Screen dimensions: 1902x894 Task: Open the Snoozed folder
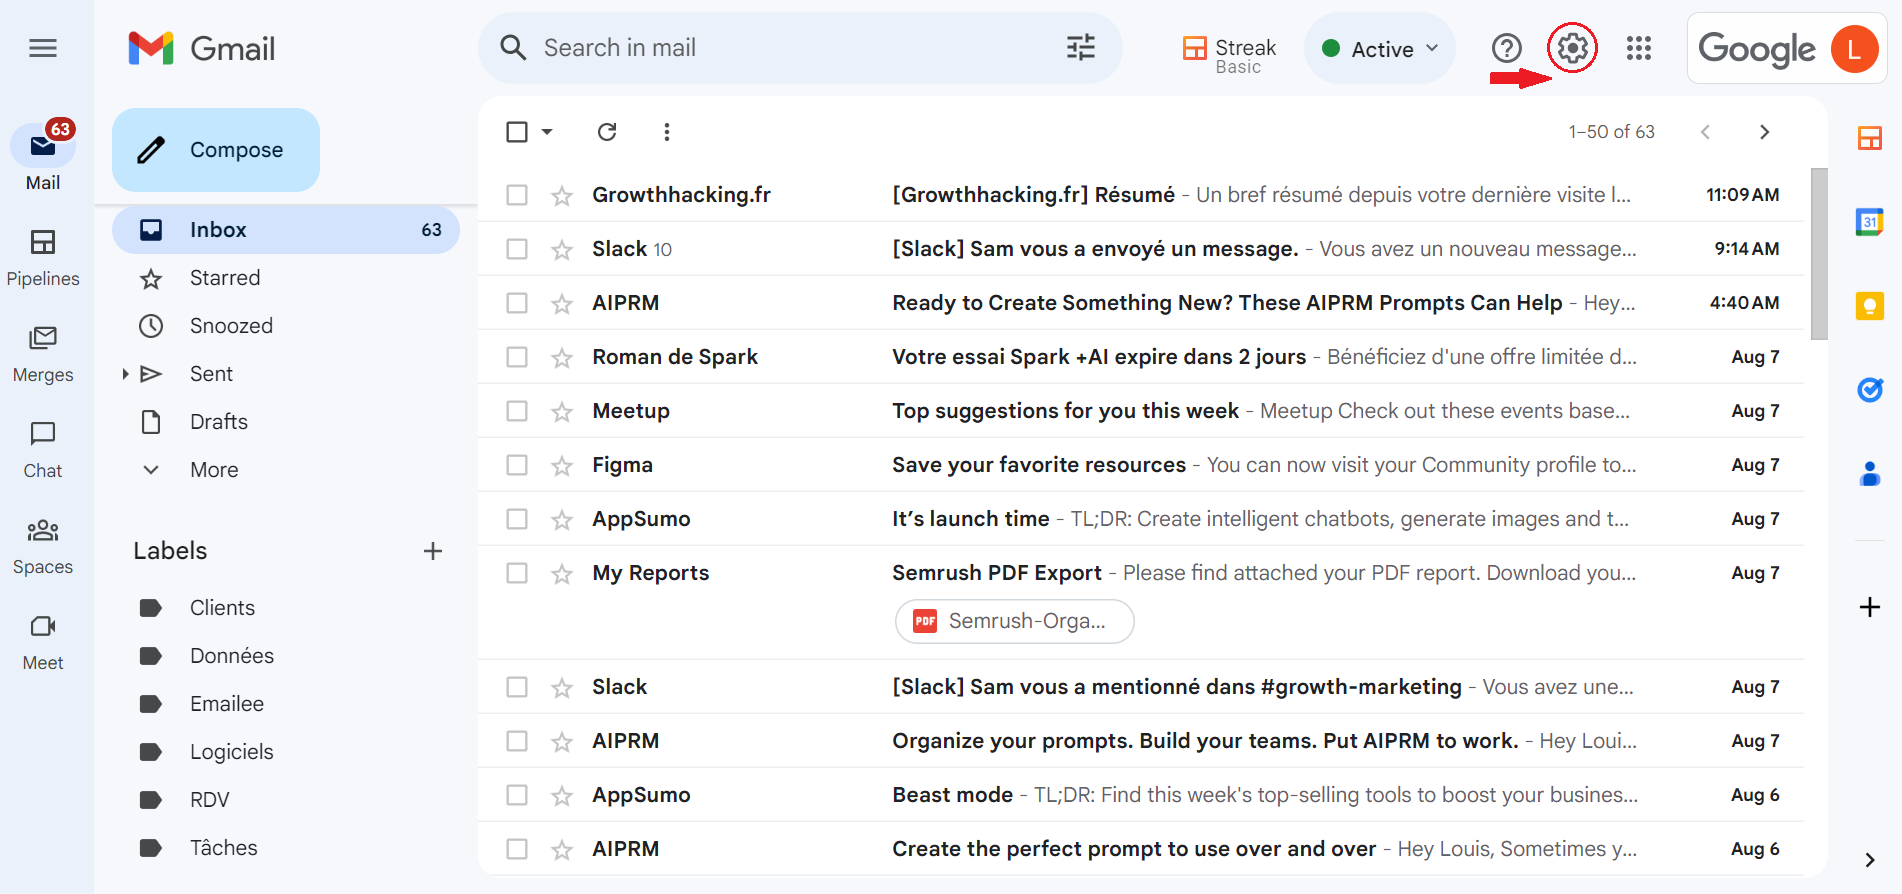tap(286, 326)
